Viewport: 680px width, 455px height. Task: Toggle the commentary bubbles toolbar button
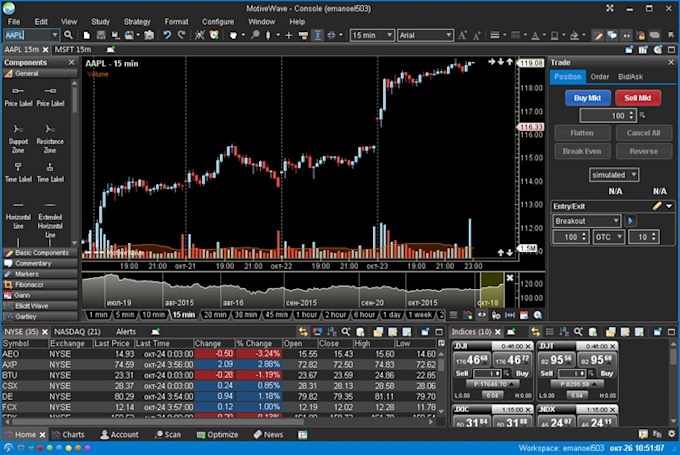(612, 35)
